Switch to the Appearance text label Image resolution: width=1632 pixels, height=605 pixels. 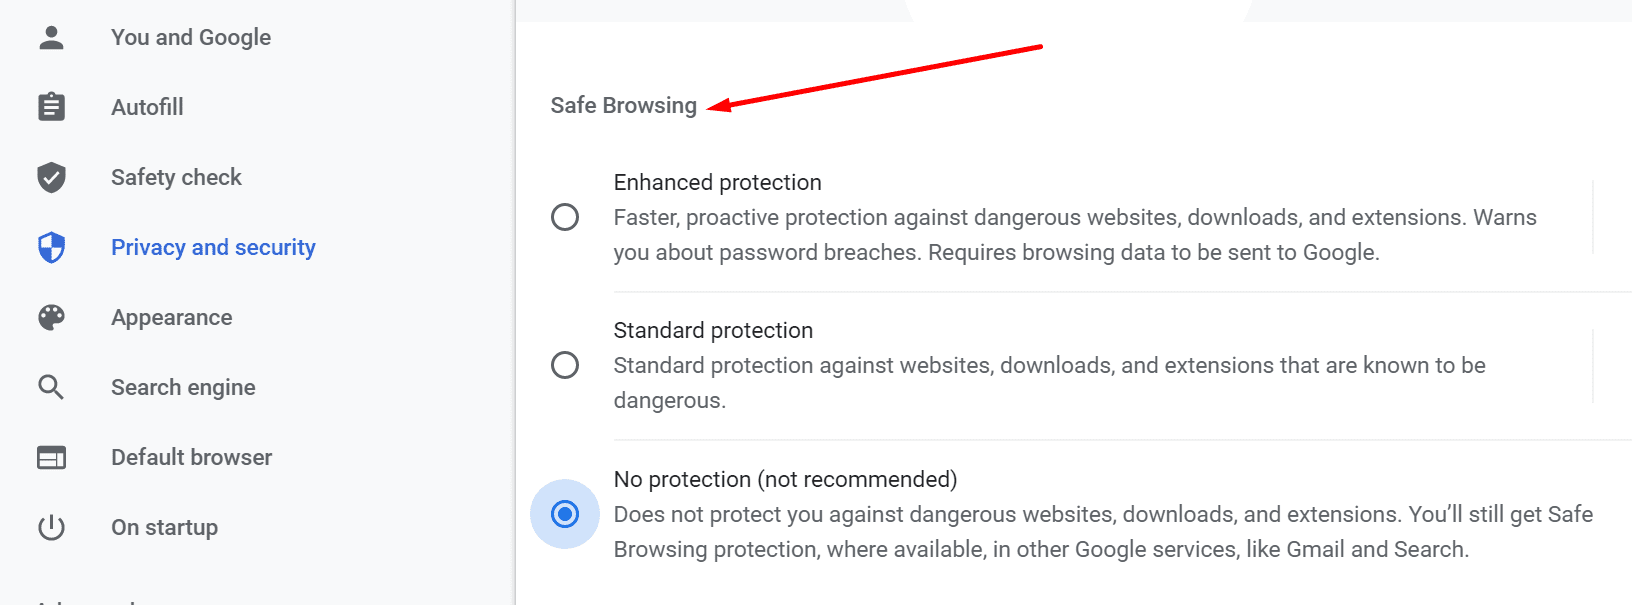[171, 317]
